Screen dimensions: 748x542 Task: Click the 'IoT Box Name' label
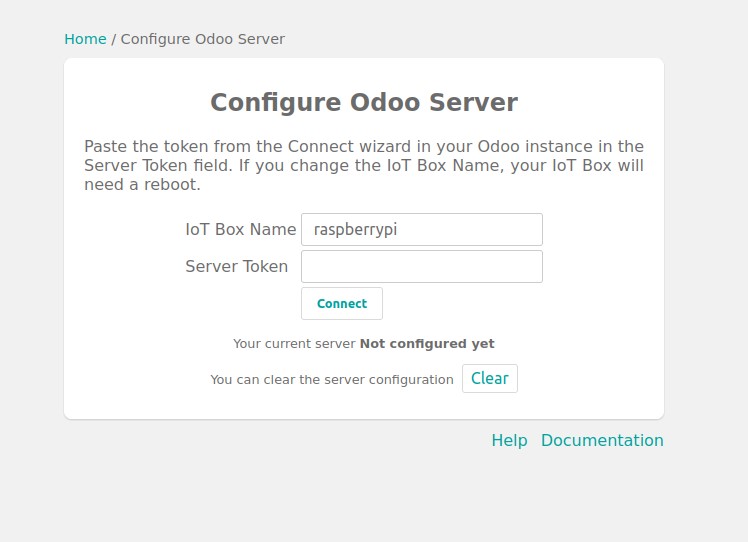[240, 229]
